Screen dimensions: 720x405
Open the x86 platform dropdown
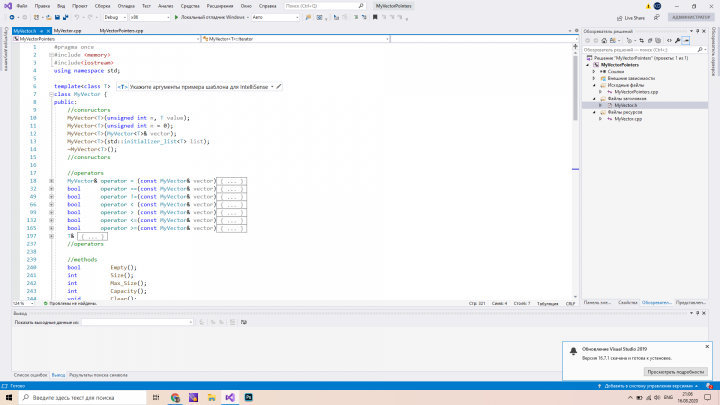[150, 17]
